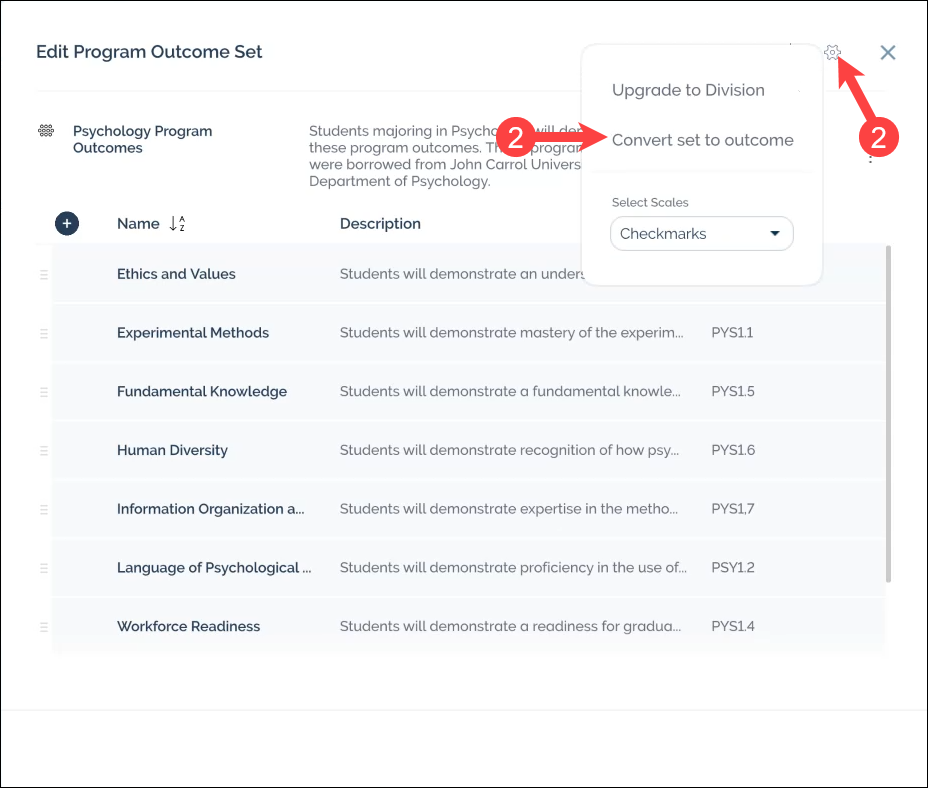The image size is (928, 788).
Task: Click the Description column header
Action: coord(380,224)
